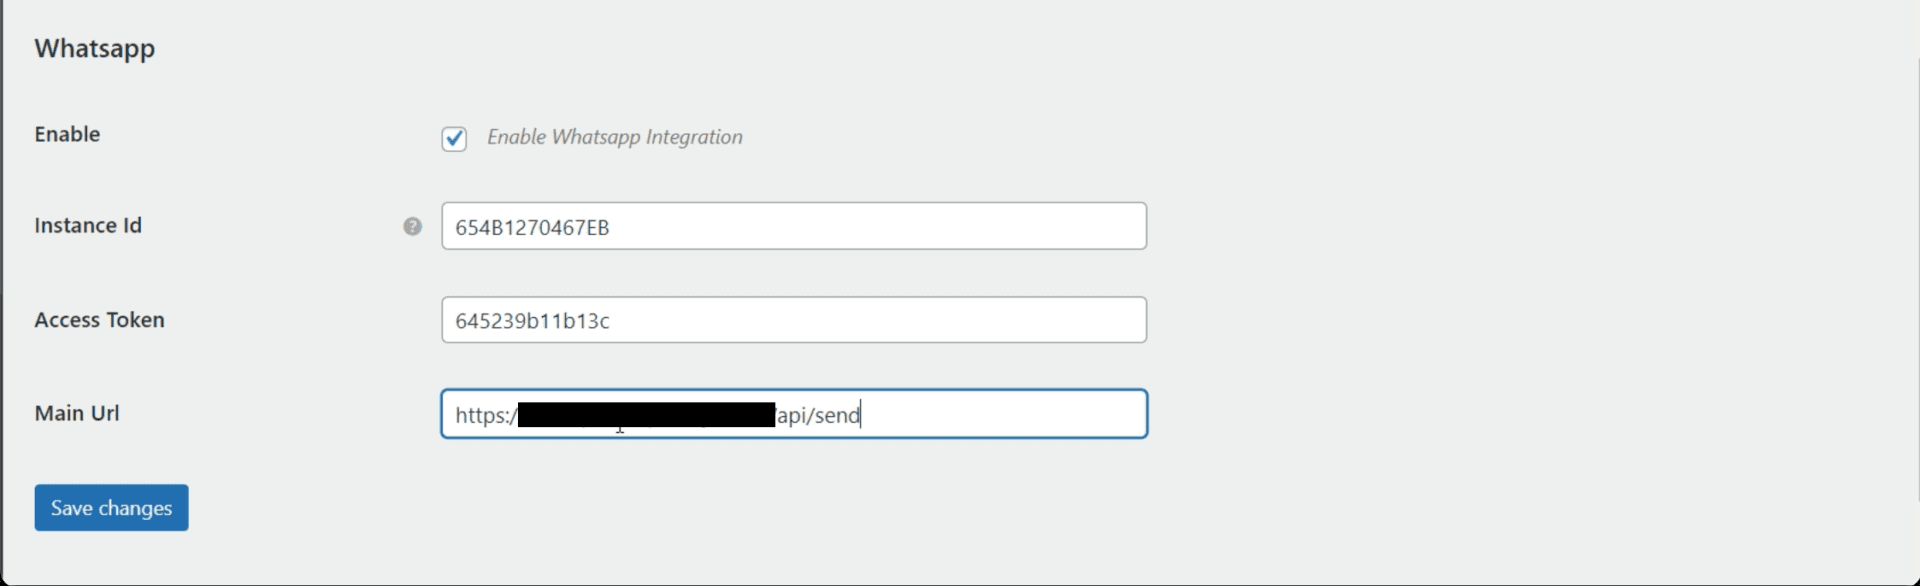1920x586 pixels.
Task: Click the "Enable Whatsapp Integration" label text
Action: tap(614, 137)
